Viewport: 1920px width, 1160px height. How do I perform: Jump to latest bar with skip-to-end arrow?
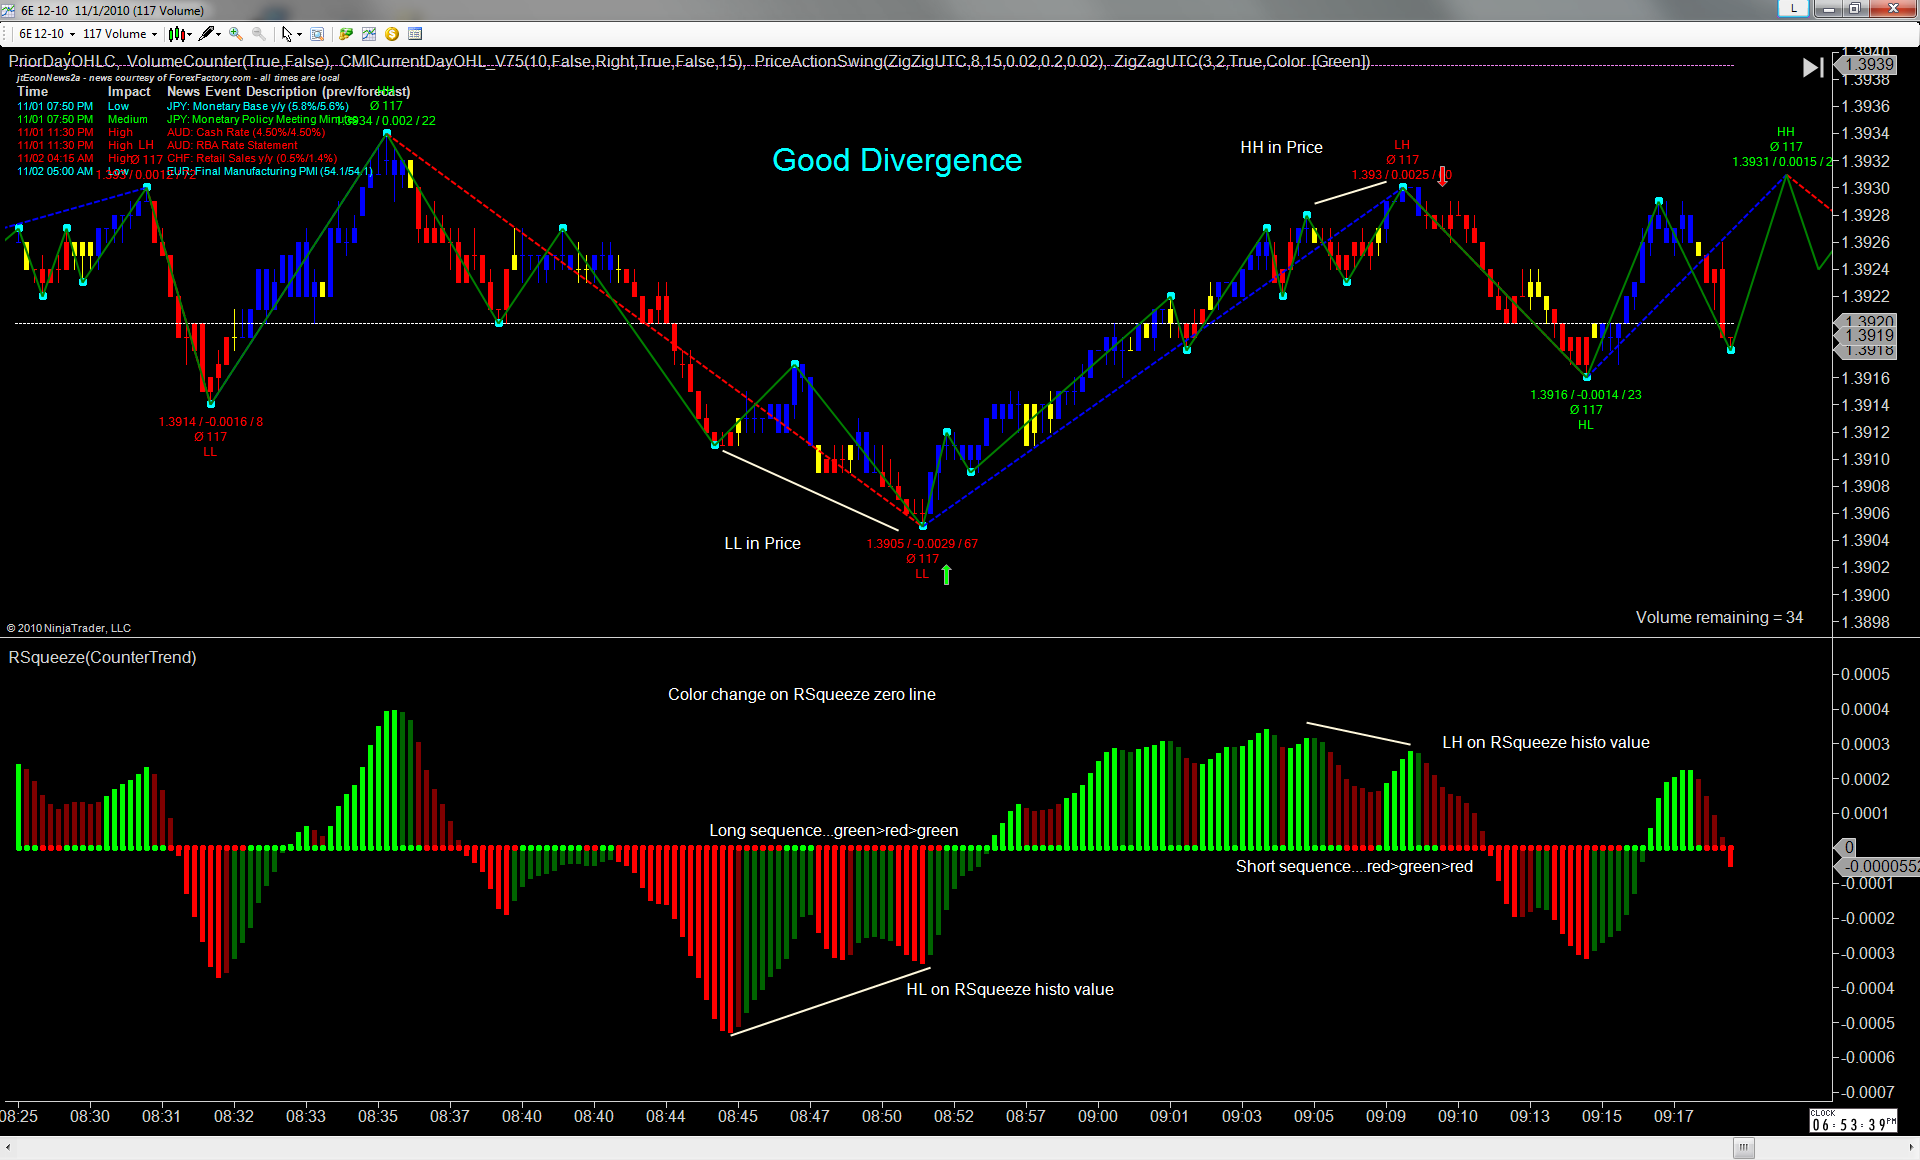[1813, 68]
